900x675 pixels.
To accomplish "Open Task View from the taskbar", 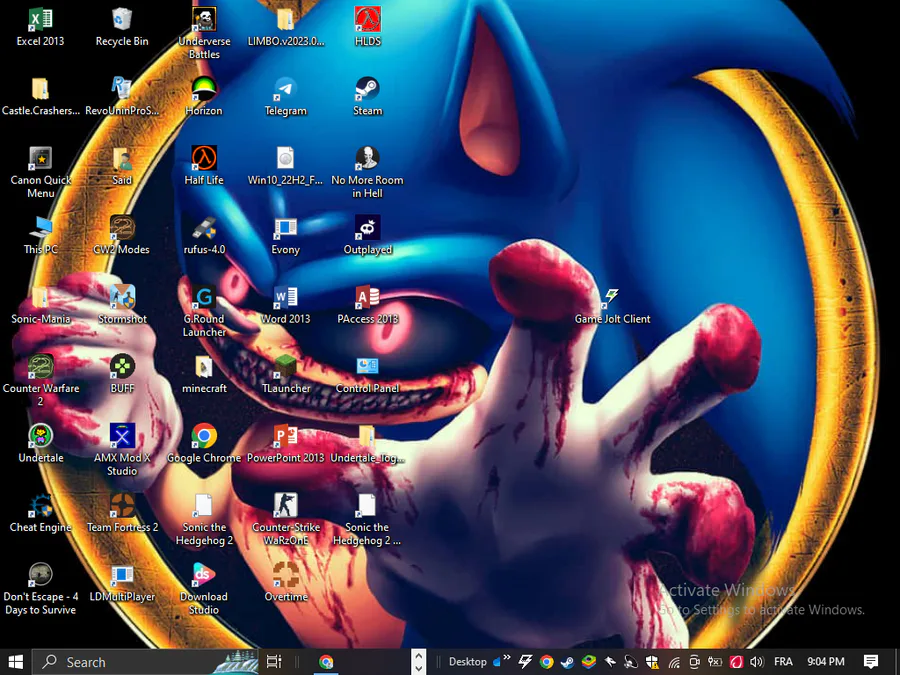I will pos(274,662).
